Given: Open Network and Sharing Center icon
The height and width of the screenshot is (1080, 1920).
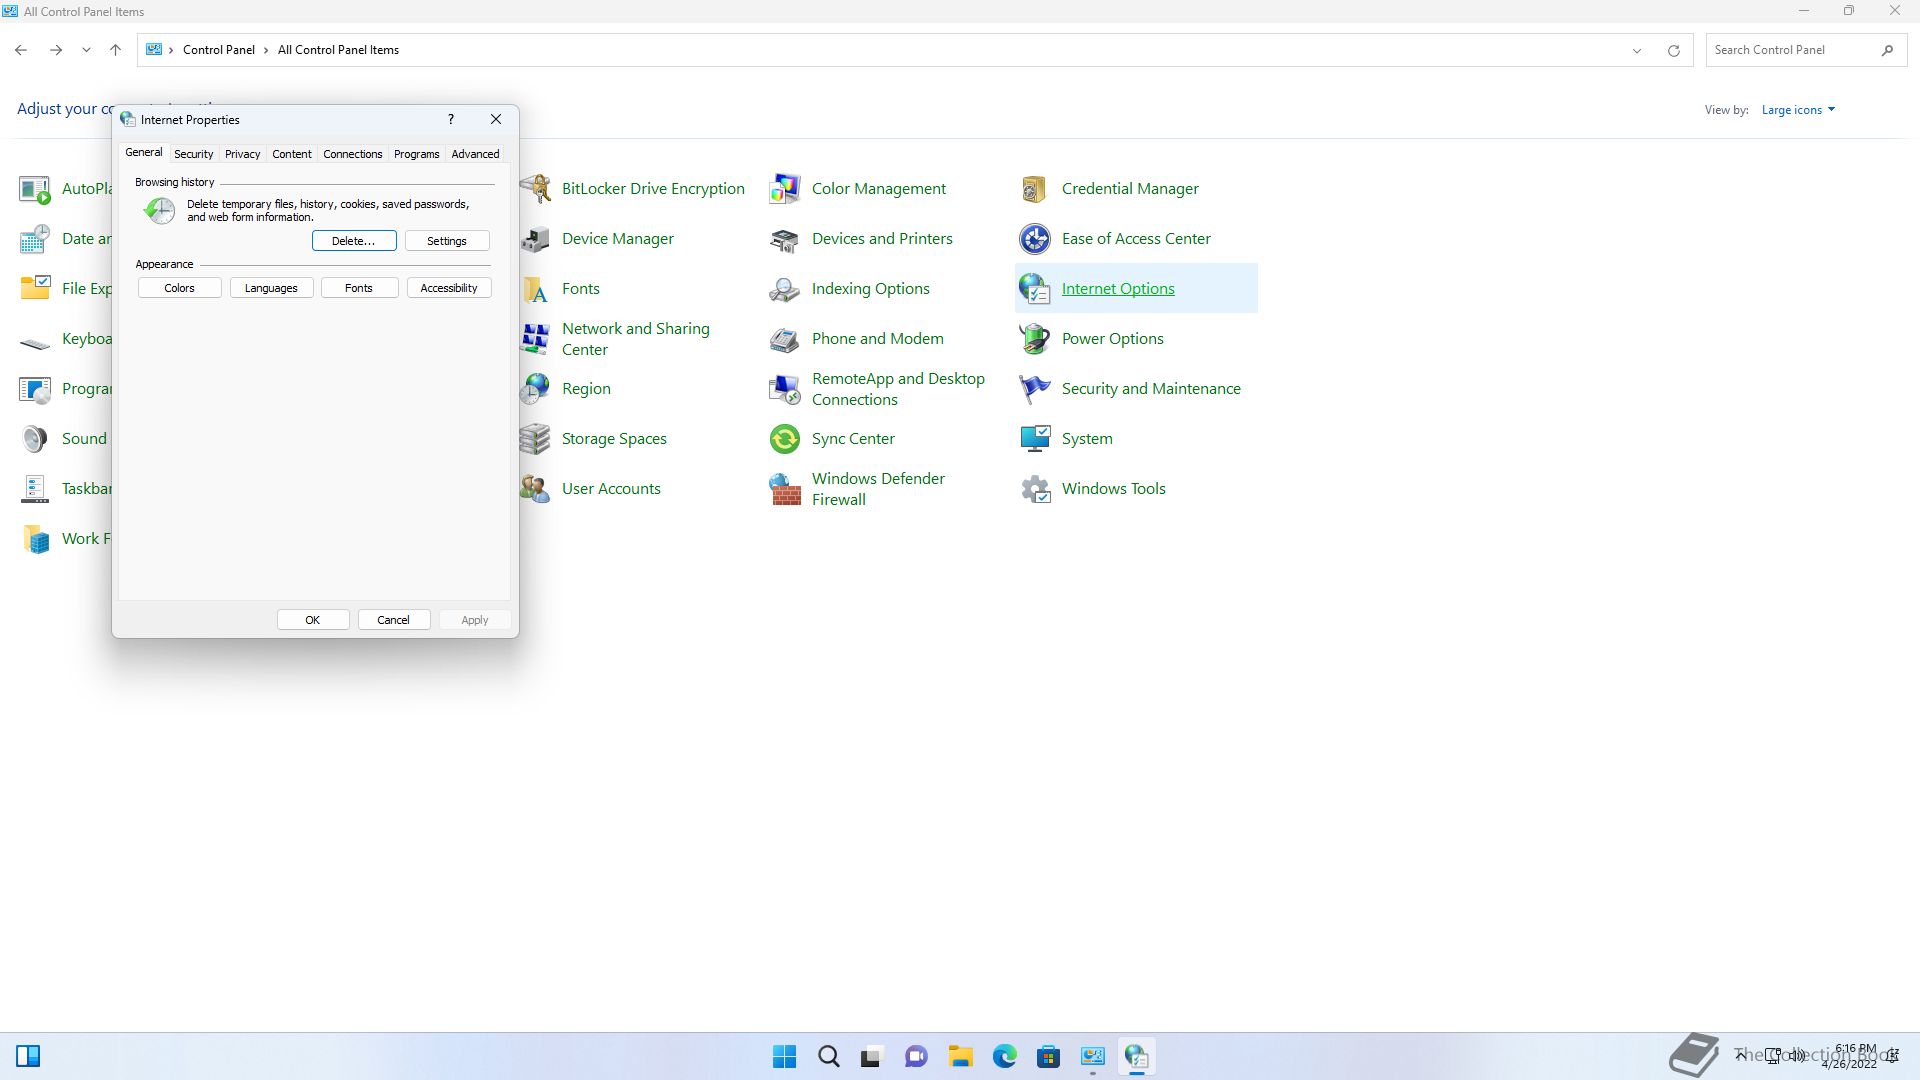Looking at the screenshot, I should click(x=536, y=338).
